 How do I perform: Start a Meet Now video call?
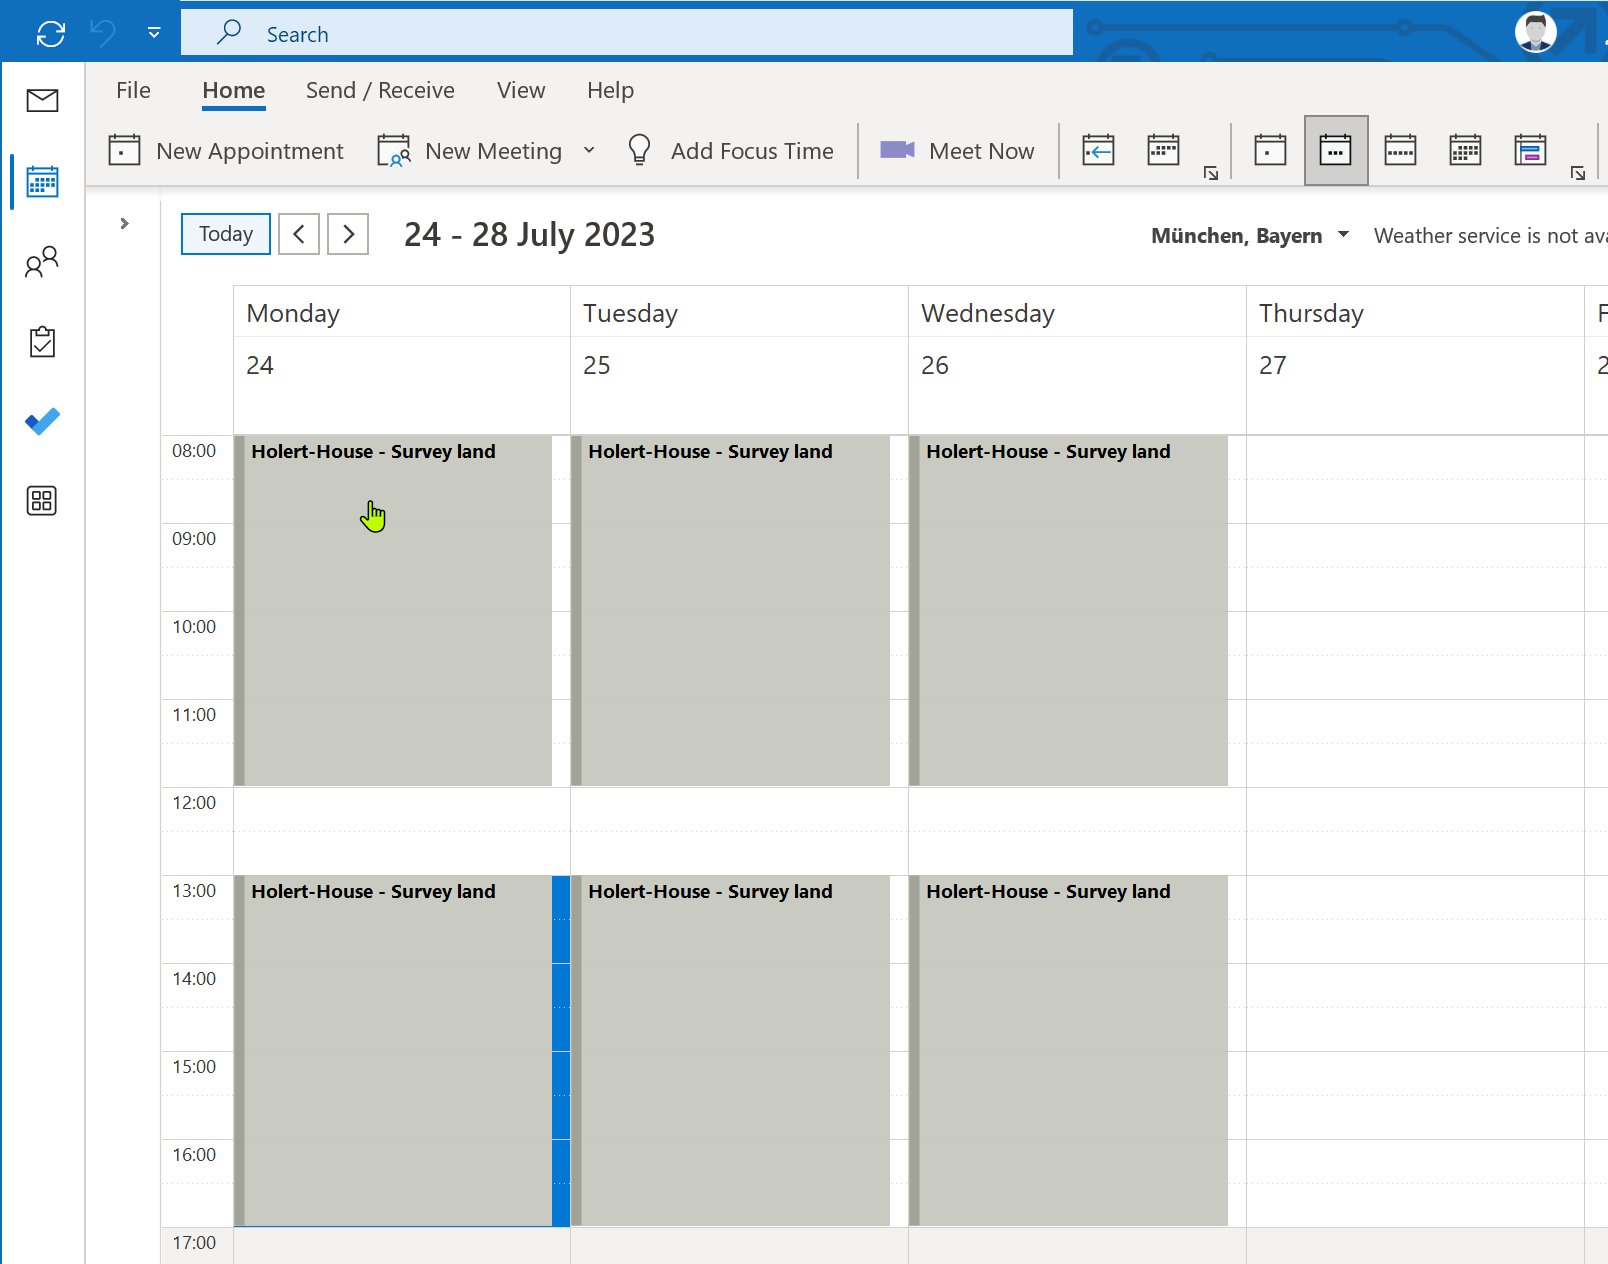pos(957,151)
